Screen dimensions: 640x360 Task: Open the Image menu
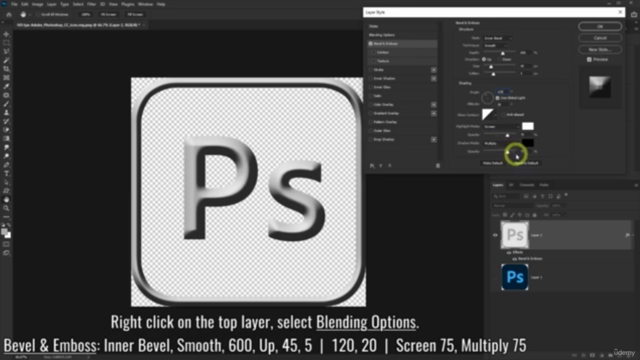pos(37,4)
